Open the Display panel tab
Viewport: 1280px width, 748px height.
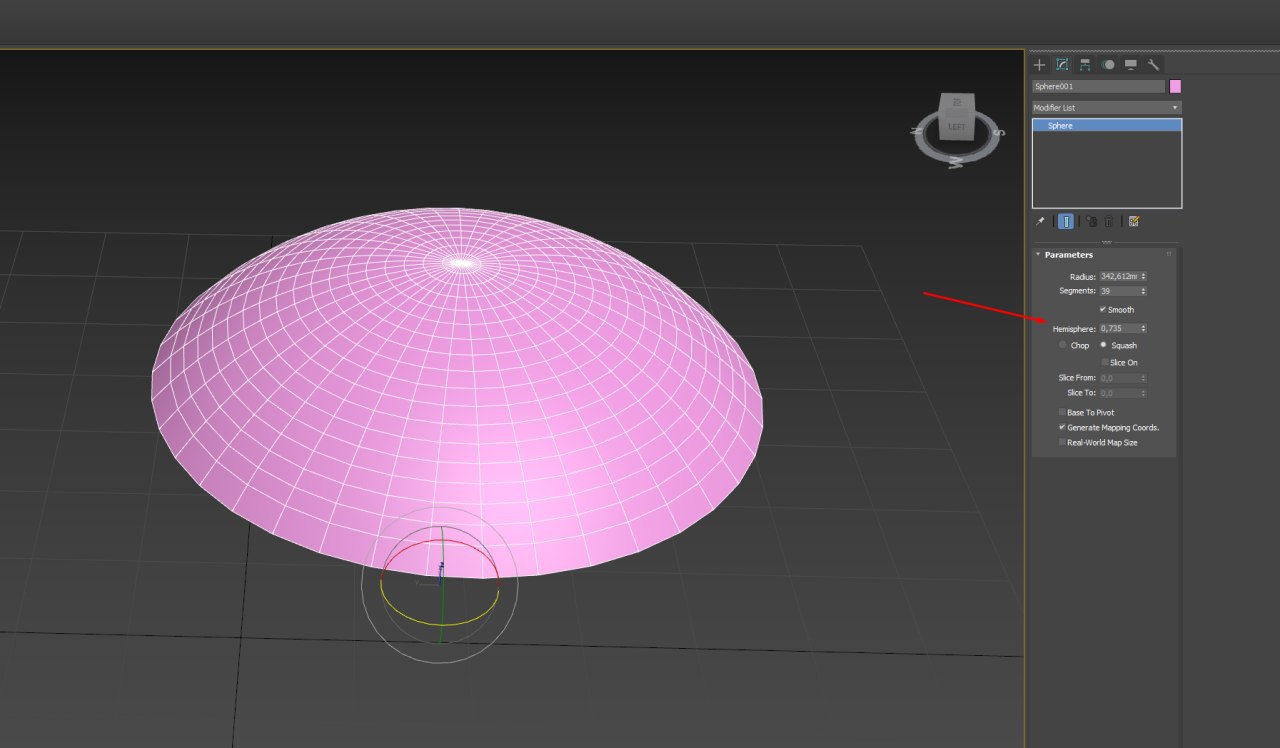point(1130,64)
